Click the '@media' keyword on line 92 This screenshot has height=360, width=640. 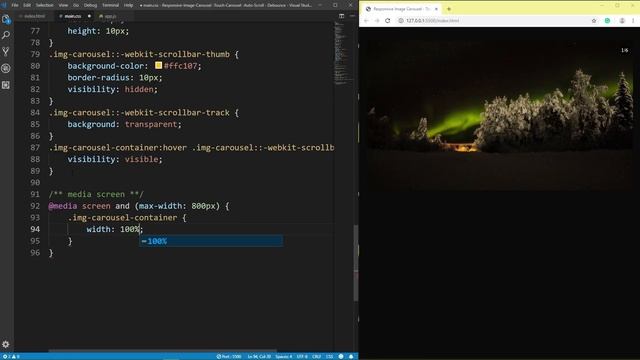tap(62, 206)
